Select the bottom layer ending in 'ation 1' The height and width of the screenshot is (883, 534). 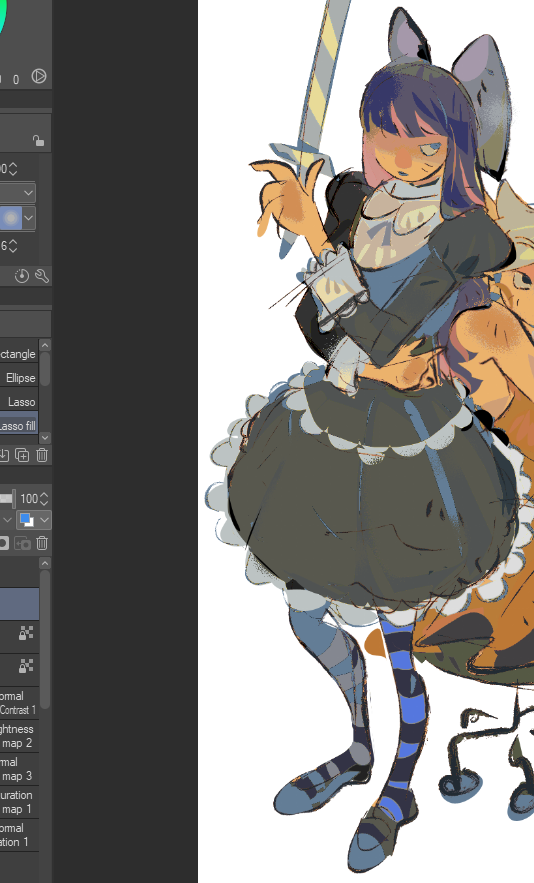(19, 835)
